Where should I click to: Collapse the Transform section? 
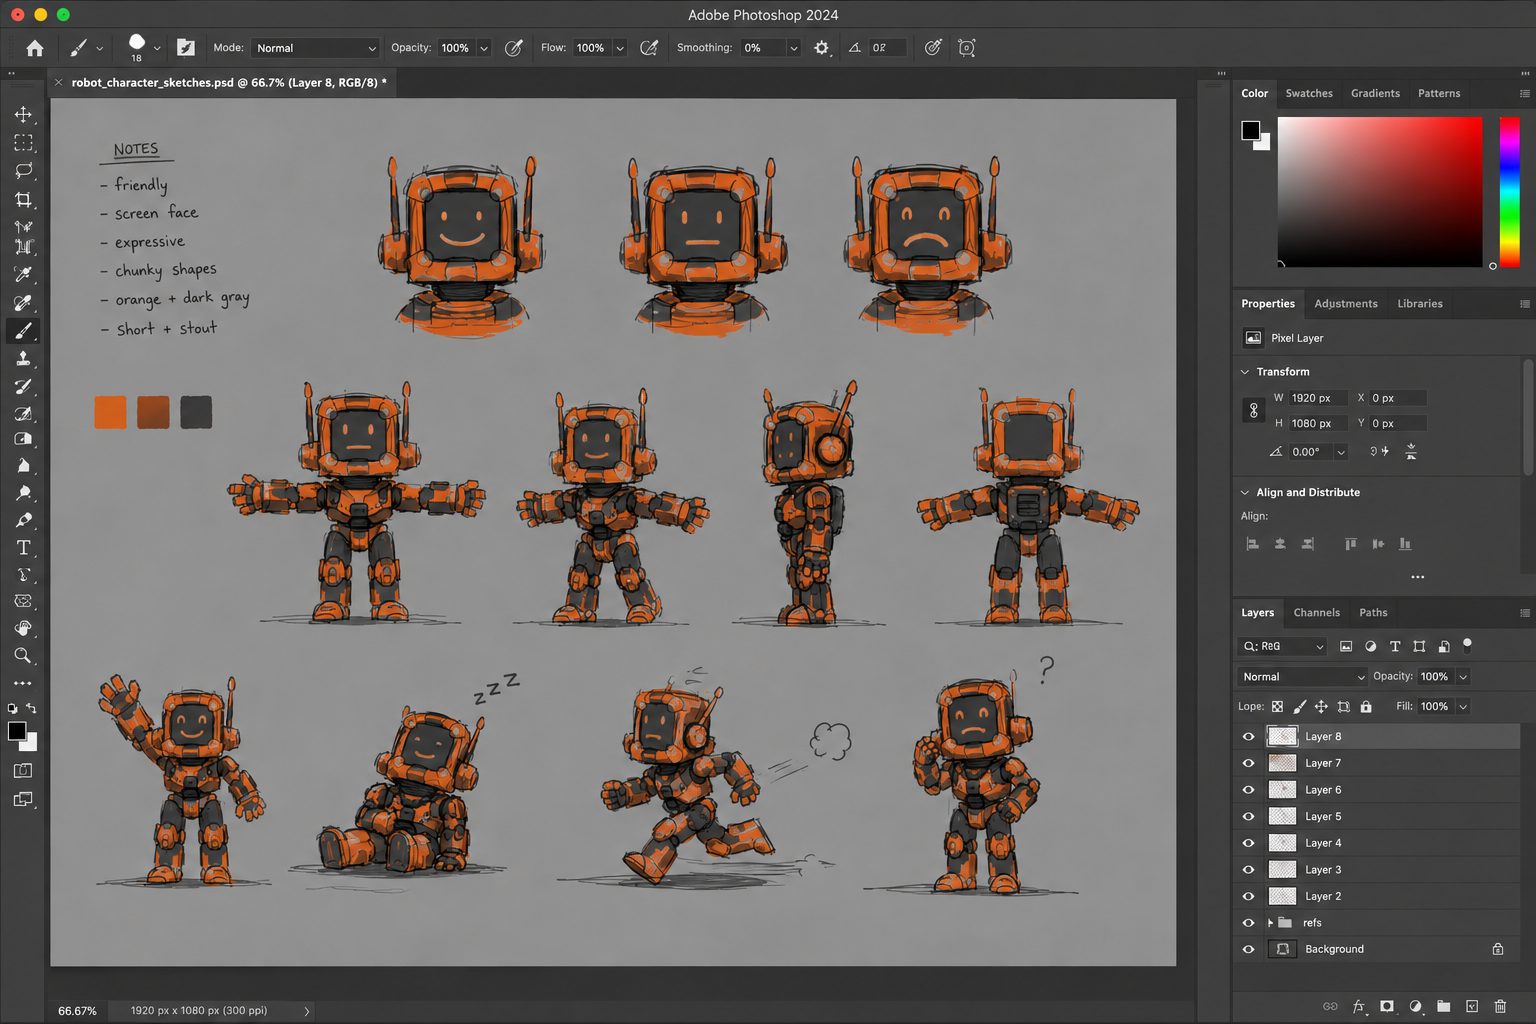[1245, 372]
